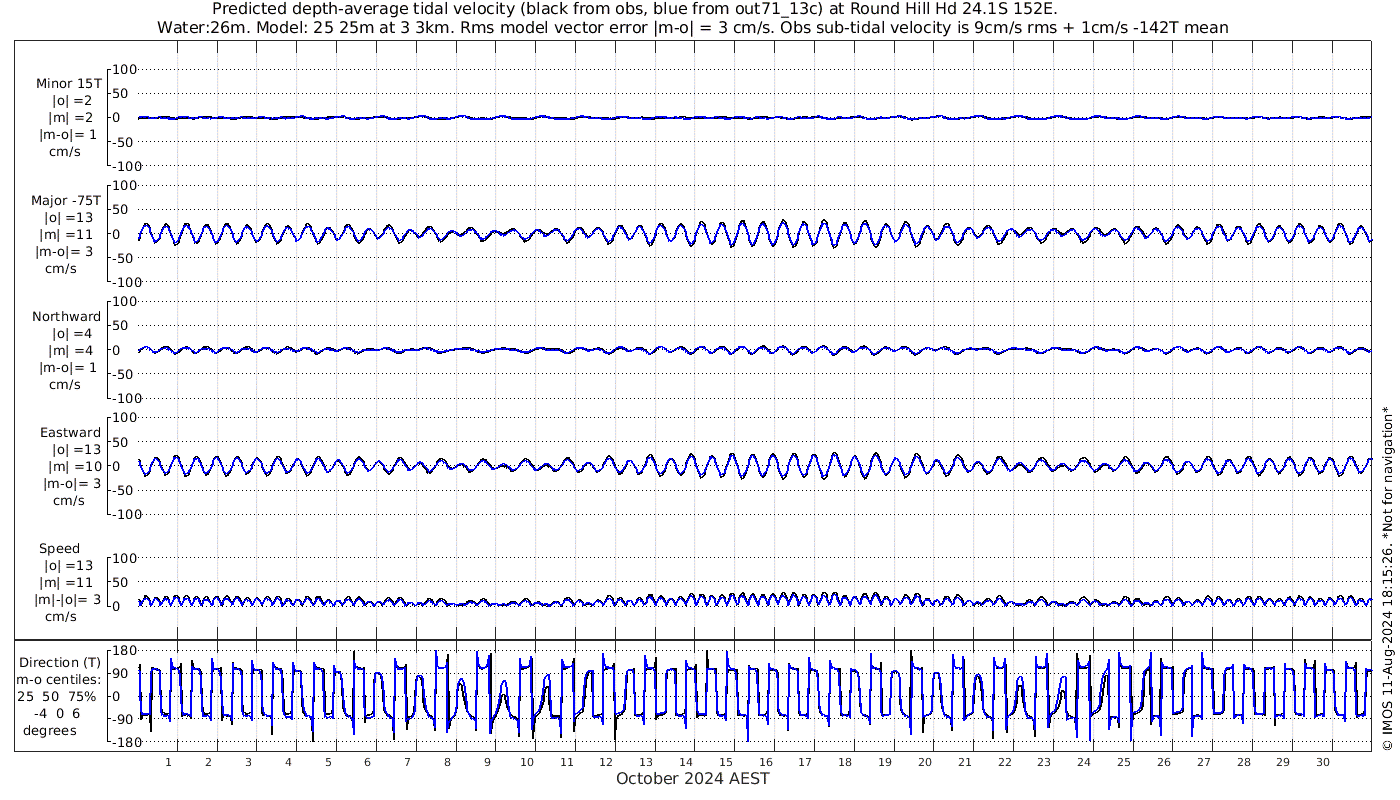Click the -90 tick on the Direction axis

point(123,720)
